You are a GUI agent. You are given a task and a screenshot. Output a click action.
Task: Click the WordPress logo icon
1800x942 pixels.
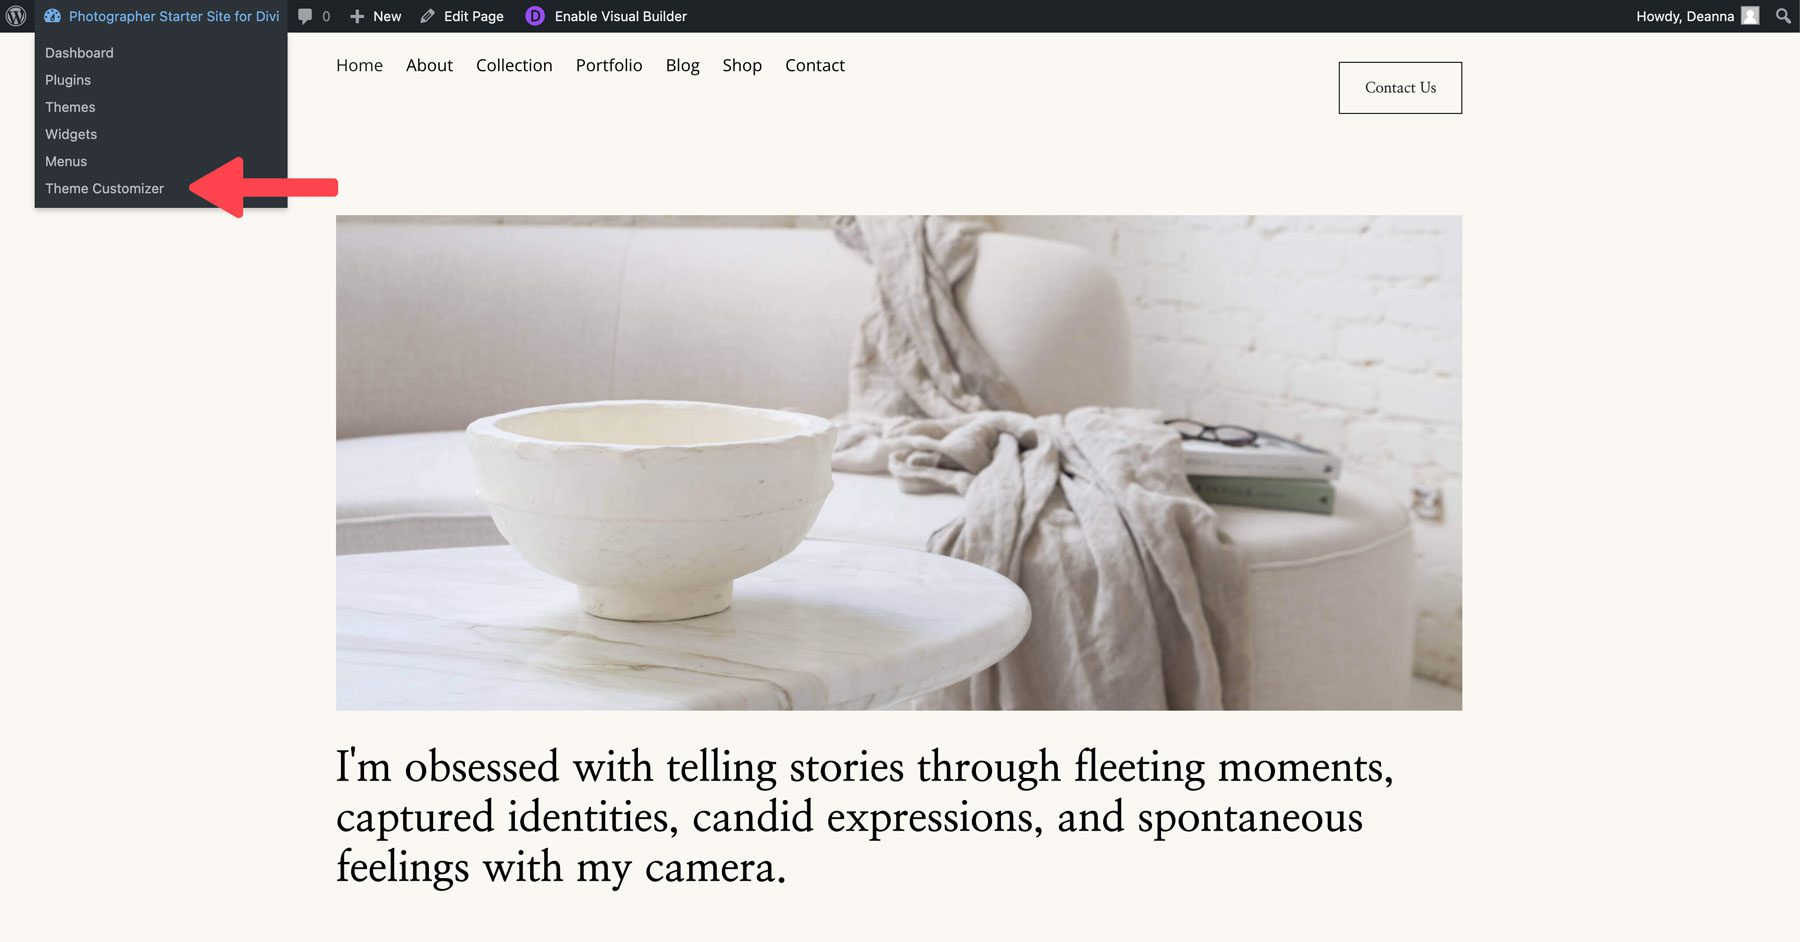[x=16, y=16]
